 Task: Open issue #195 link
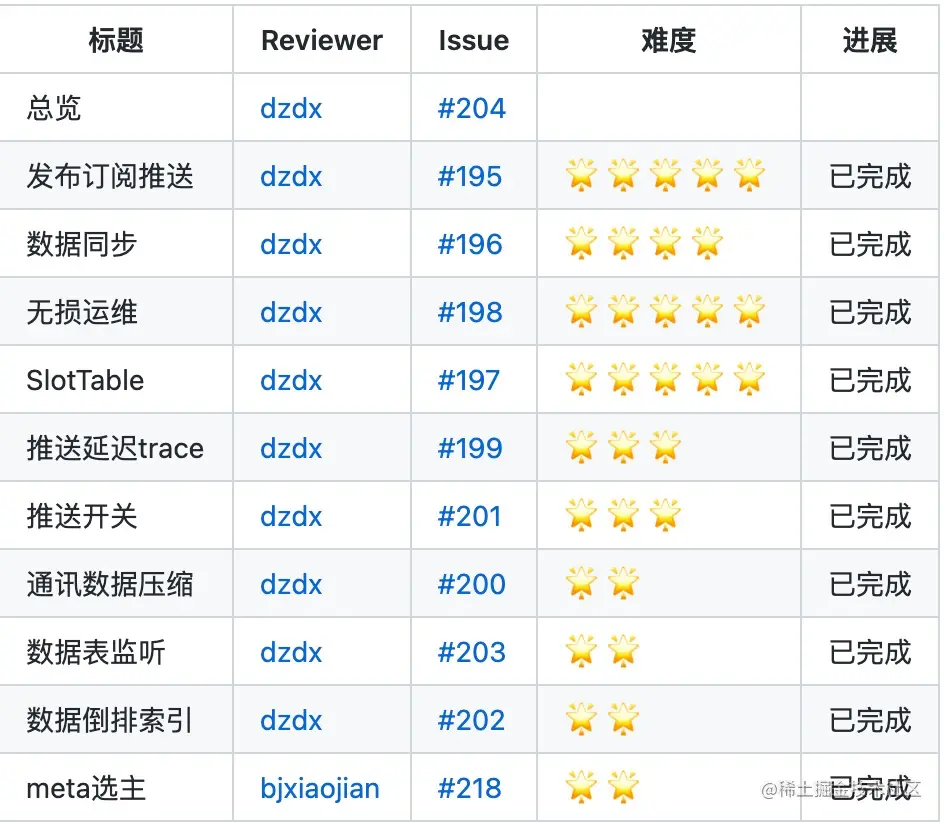pyautogui.click(x=470, y=176)
